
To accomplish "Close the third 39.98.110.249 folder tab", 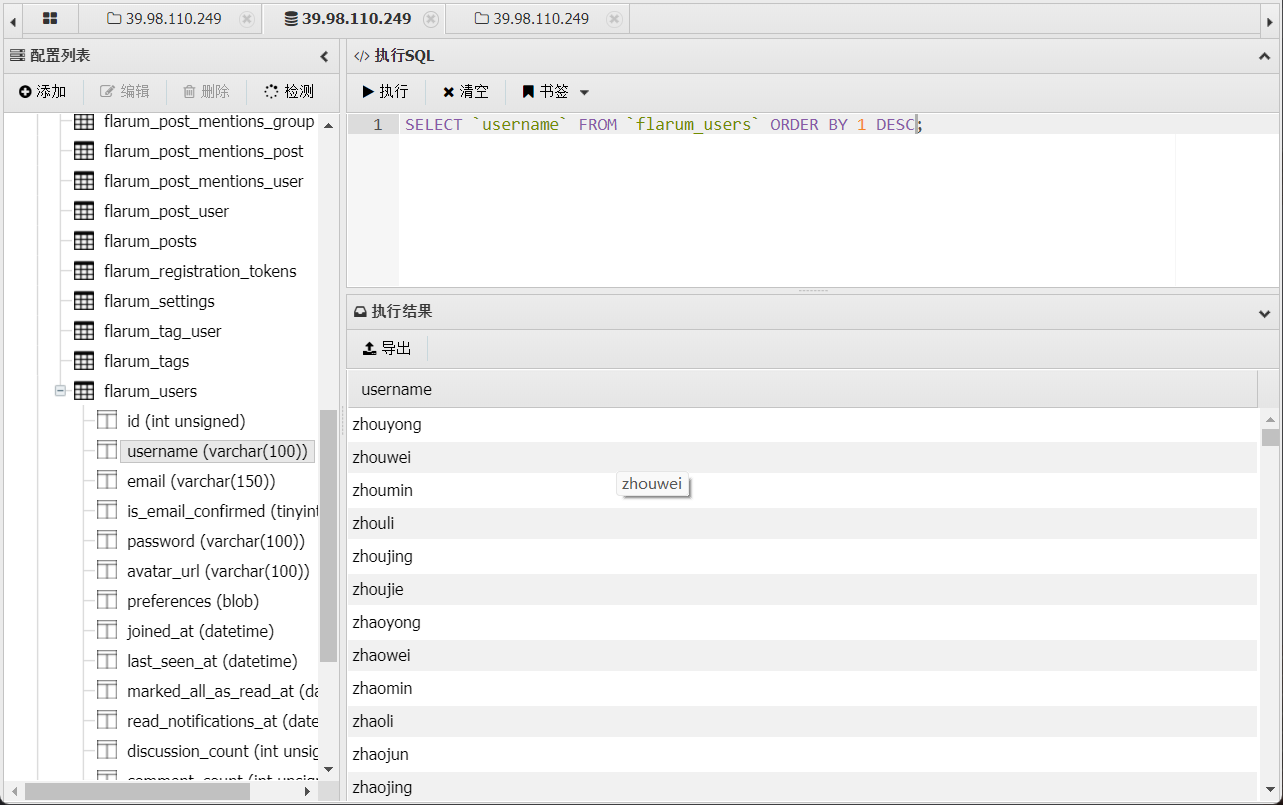I will coord(614,19).
